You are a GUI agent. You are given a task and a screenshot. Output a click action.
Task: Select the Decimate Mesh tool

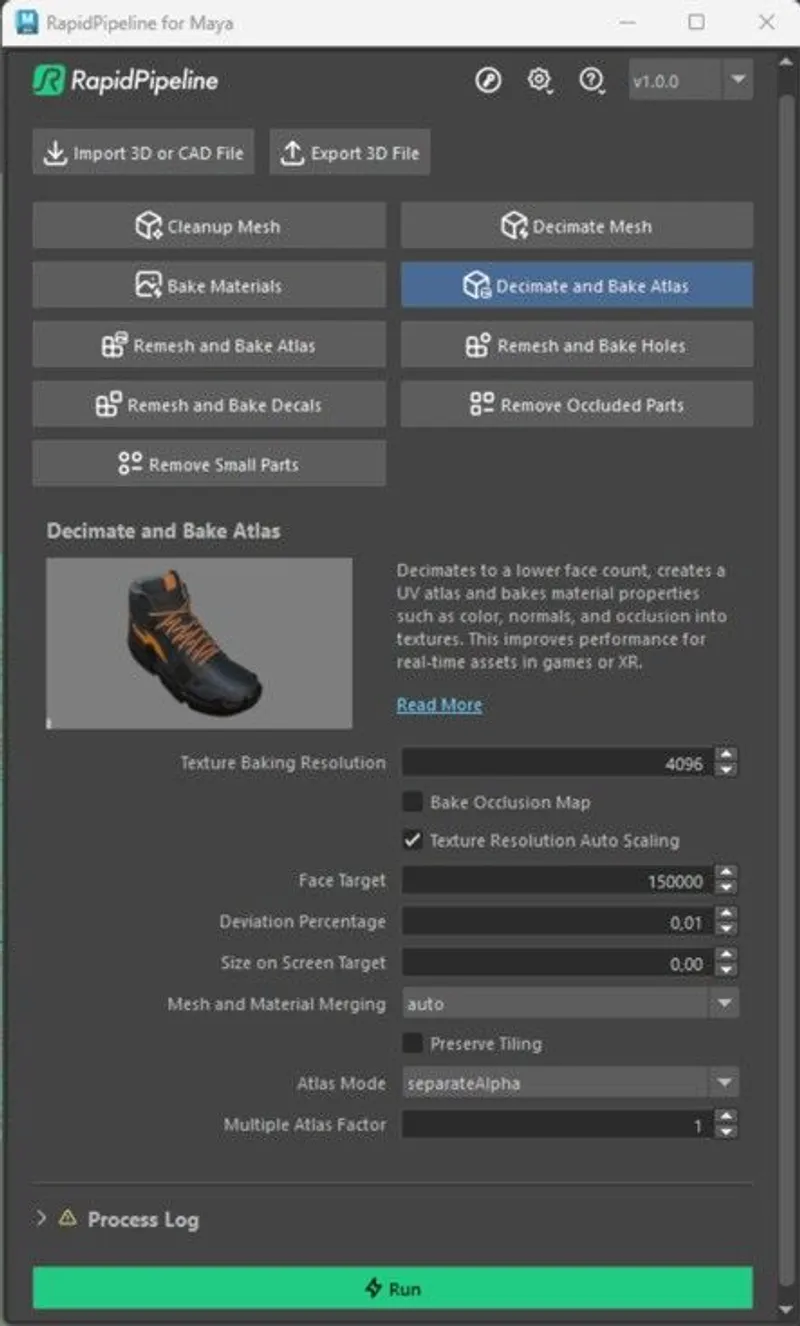pyautogui.click(x=576, y=225)
